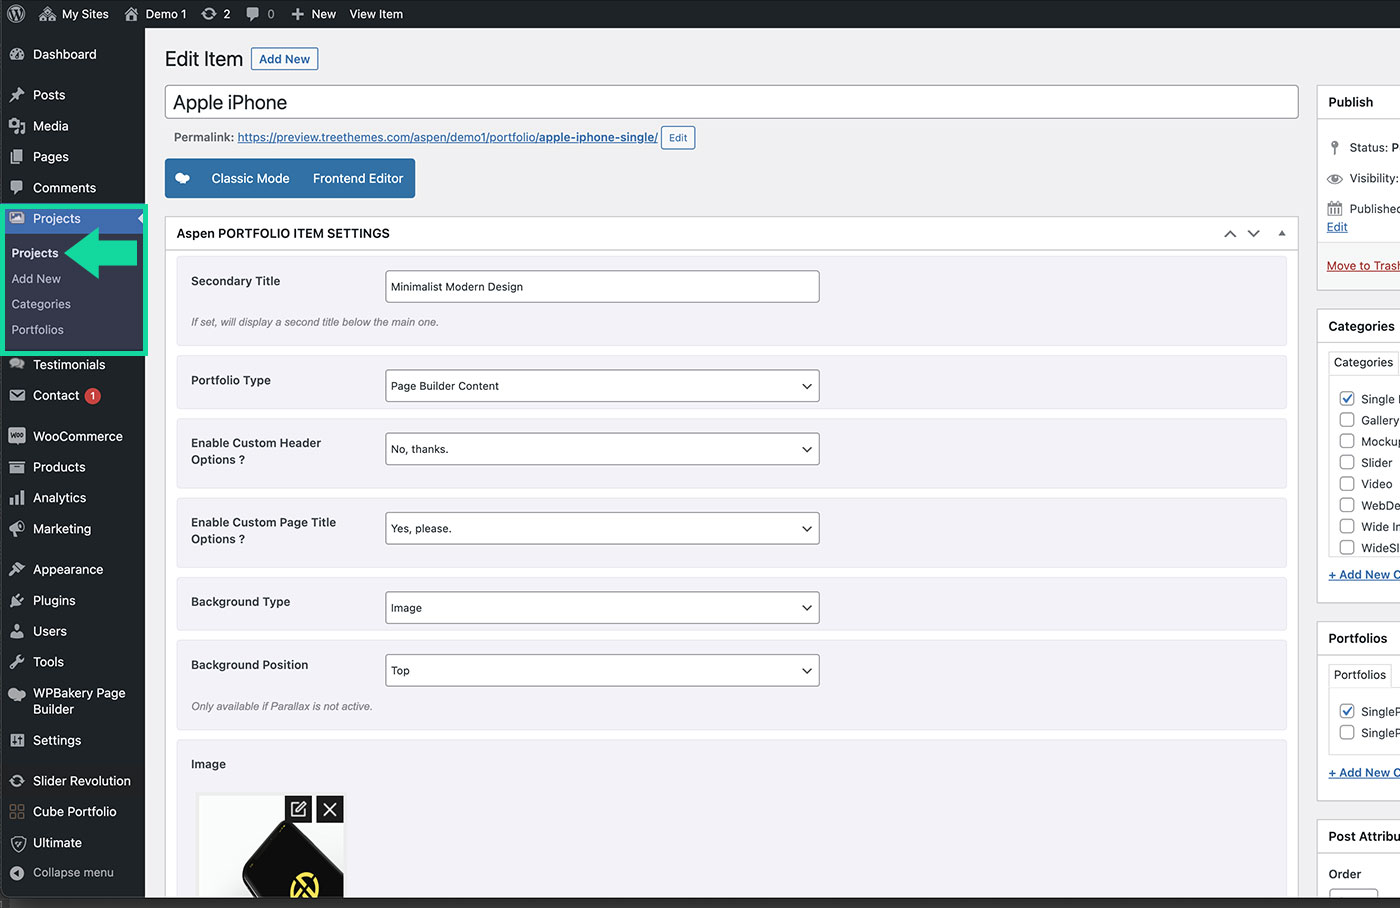1400x908 pixels.
Task: Move settings panel down with the down chevron
Action: (x=1254, y=234)
